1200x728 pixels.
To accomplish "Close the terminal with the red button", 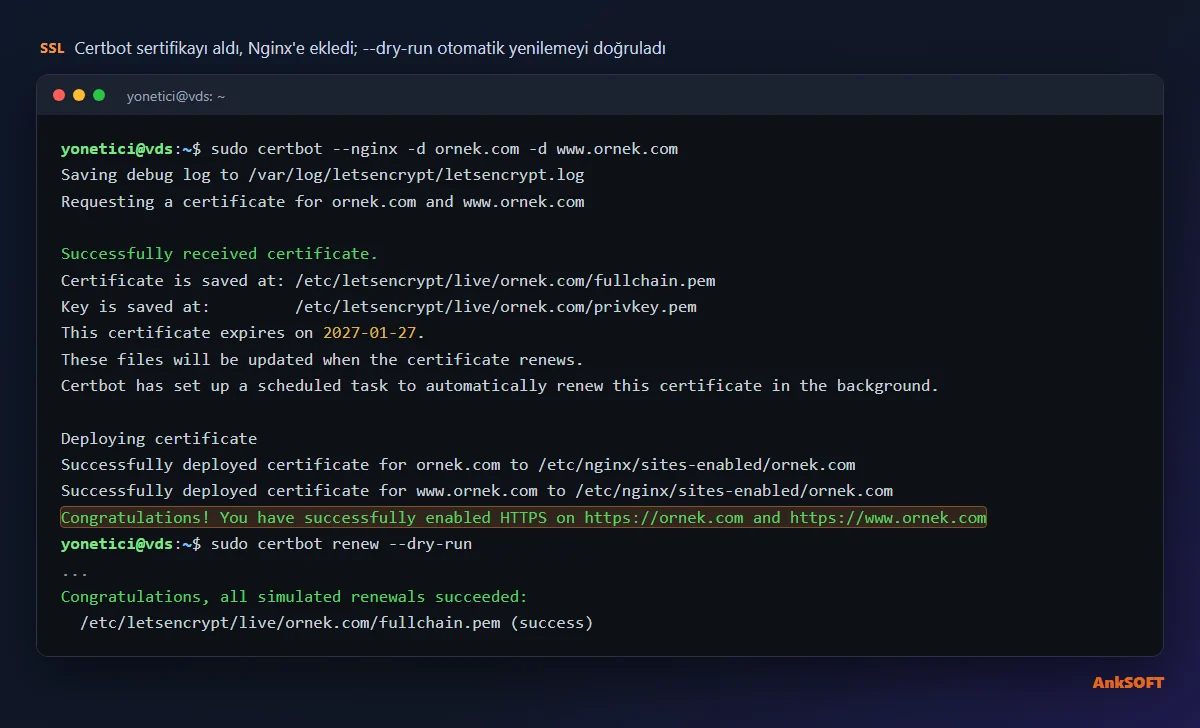I will coord(59,95).
